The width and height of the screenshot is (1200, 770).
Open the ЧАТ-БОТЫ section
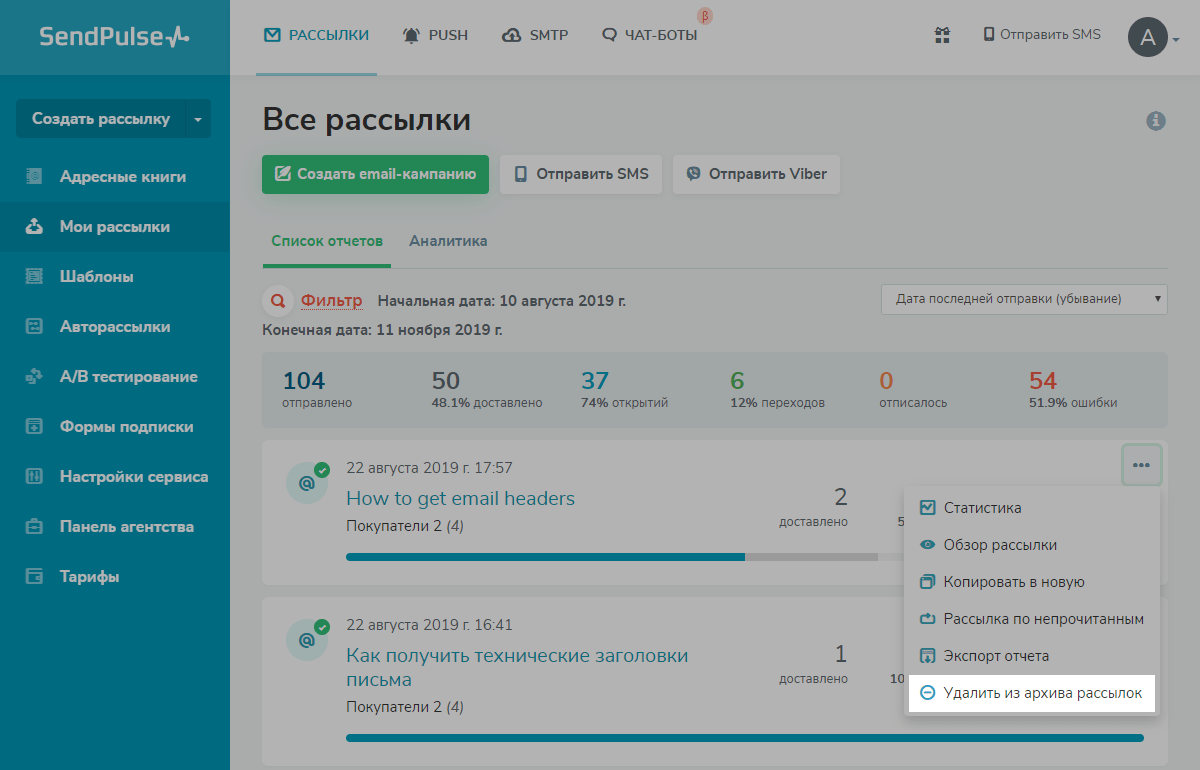tap(649, 35)
